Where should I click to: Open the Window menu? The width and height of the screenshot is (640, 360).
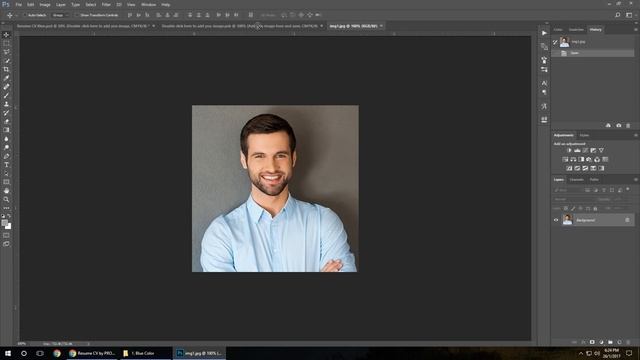tap(148, 4)
